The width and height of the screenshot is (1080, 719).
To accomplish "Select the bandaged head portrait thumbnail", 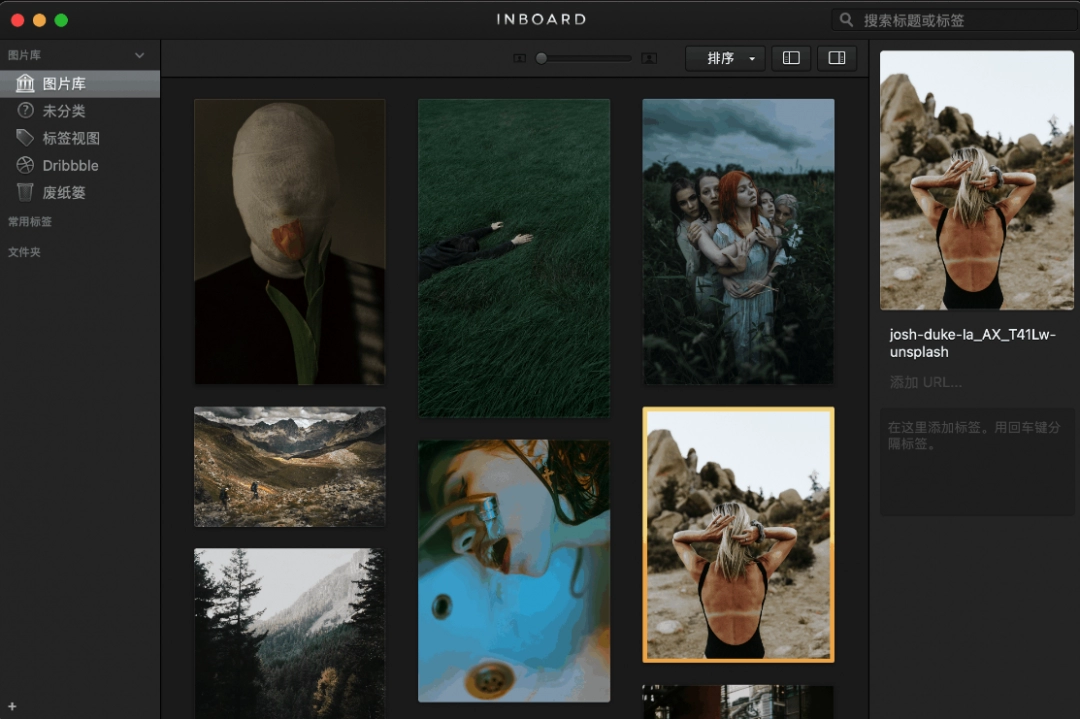I will pos(289,241).
